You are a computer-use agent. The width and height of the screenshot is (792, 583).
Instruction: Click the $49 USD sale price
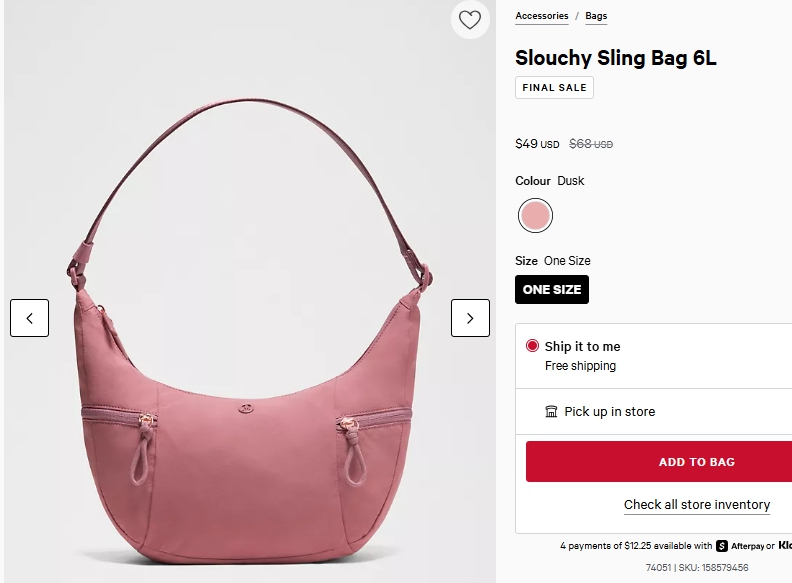click(537, 144)
